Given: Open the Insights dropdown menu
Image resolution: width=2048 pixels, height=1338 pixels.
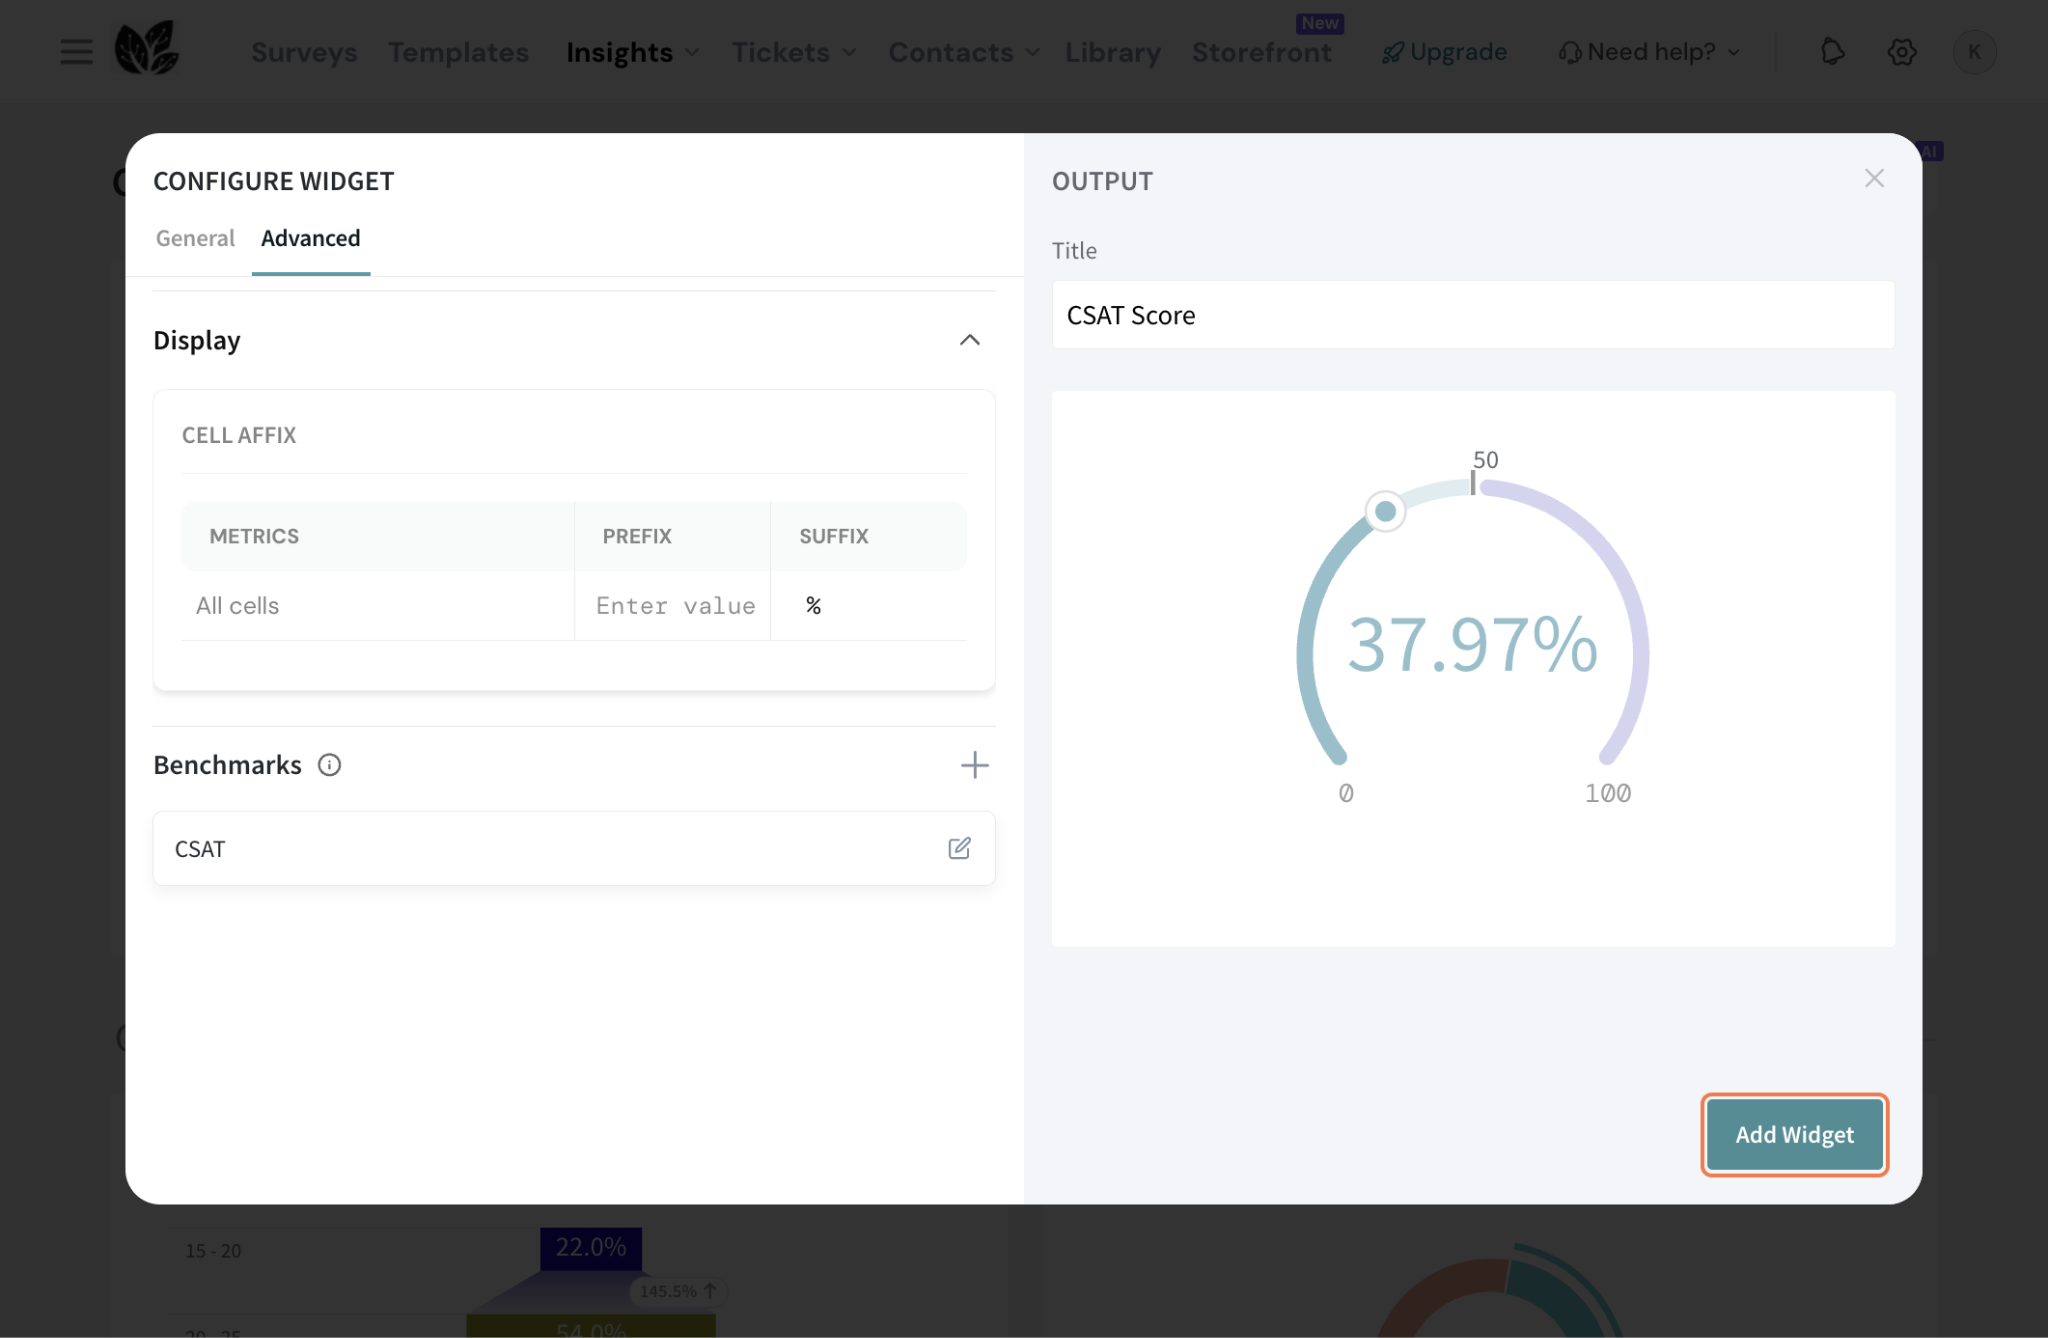Looking at the screenshot, I should (x=632, y=52).
